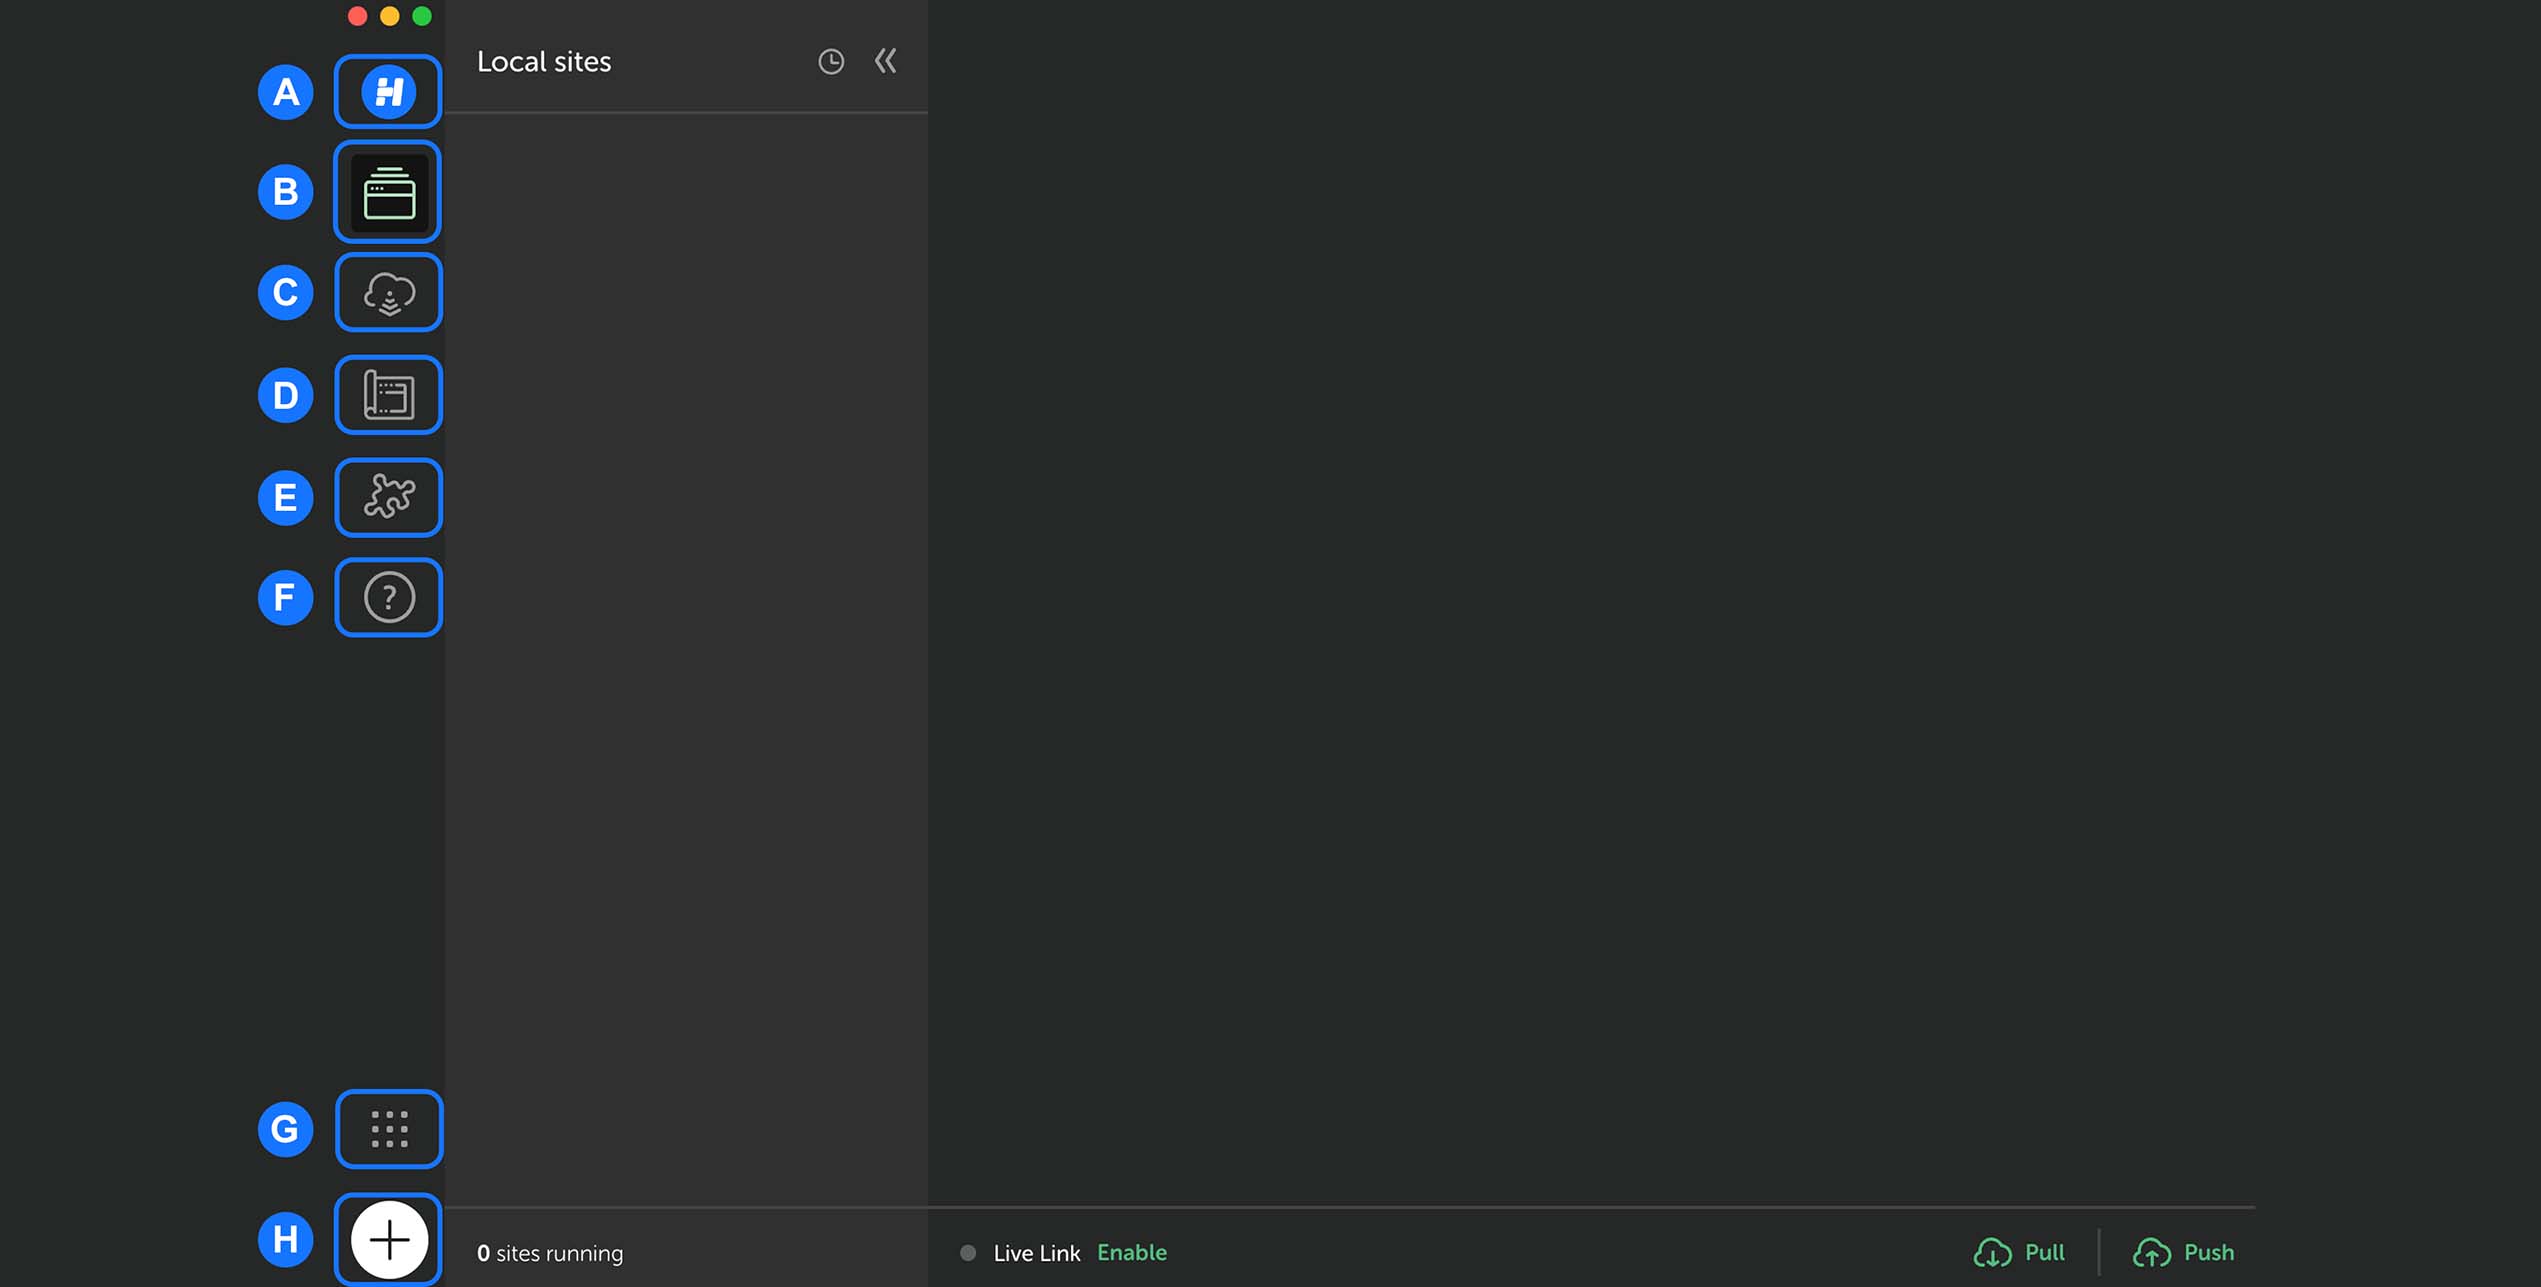
Task: Open the Add-ons puzzle piece icon
Action: tap(388, 497)
